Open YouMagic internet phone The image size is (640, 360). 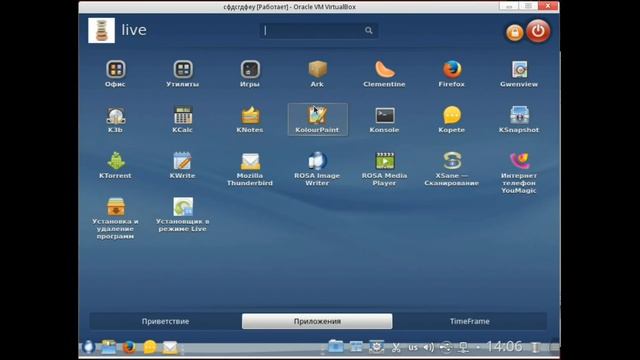pyautogui.click(x=519, y=173)
